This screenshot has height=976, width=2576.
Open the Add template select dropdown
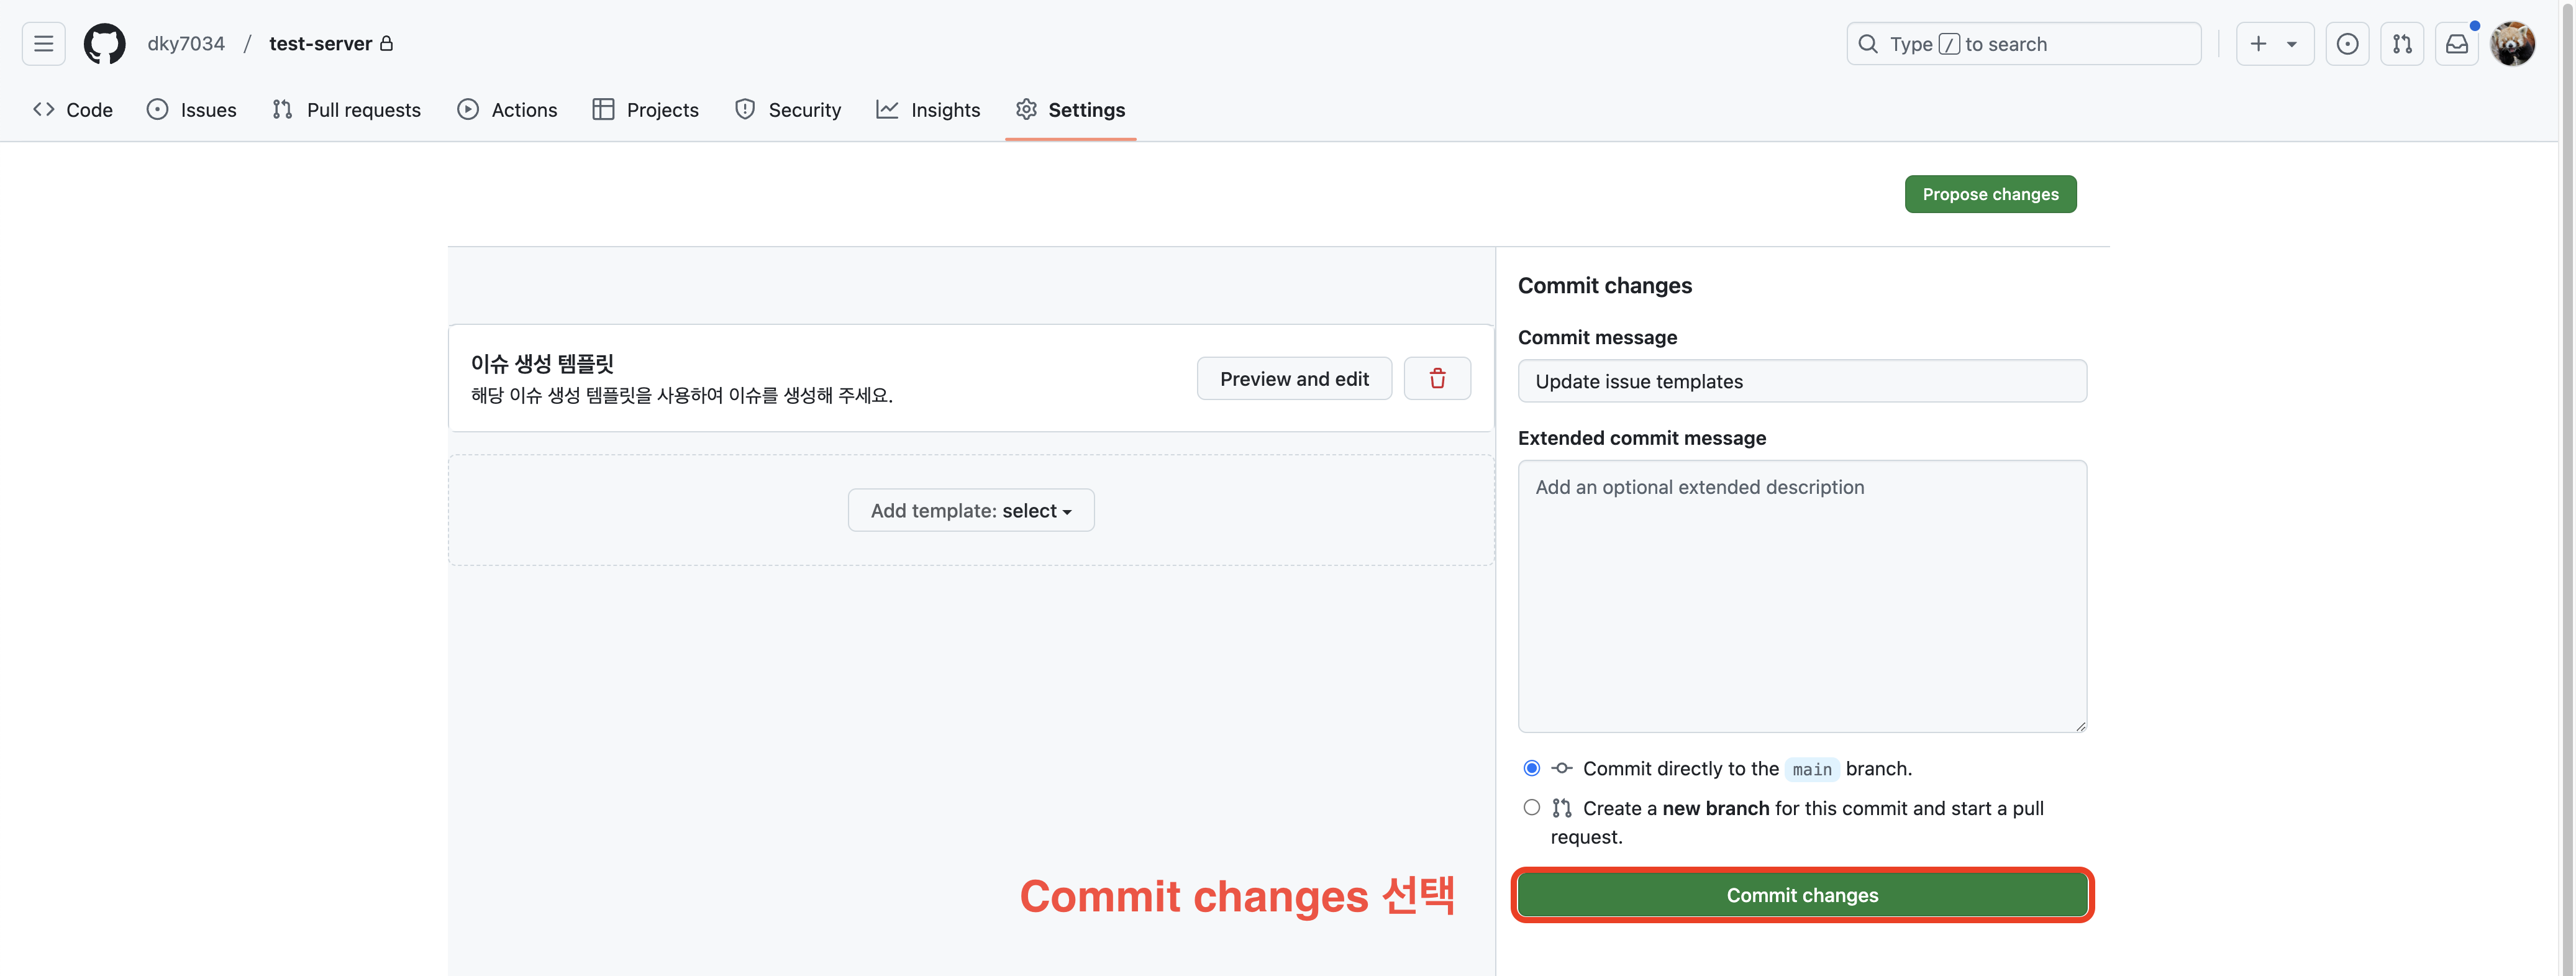tap(970, 511)
